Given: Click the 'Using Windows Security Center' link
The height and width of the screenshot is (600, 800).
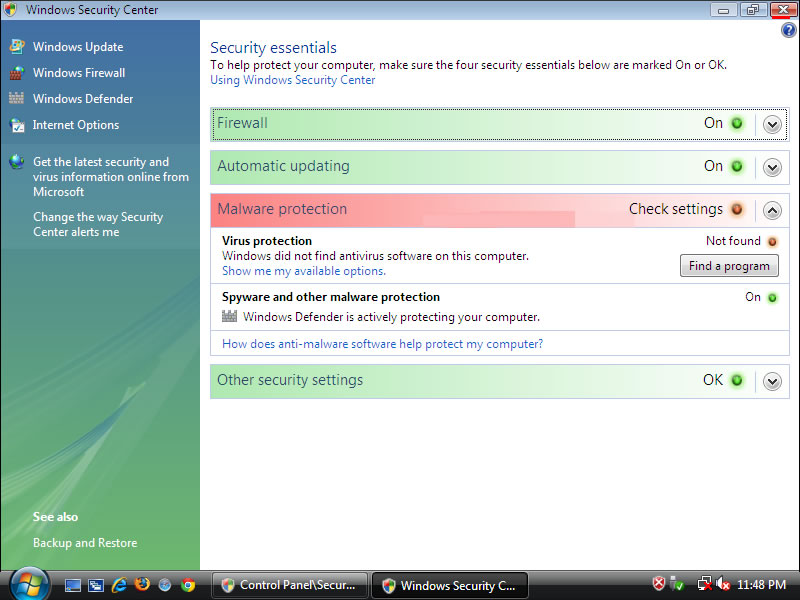Looking at the screenshot, I should [x=292, y=80].
